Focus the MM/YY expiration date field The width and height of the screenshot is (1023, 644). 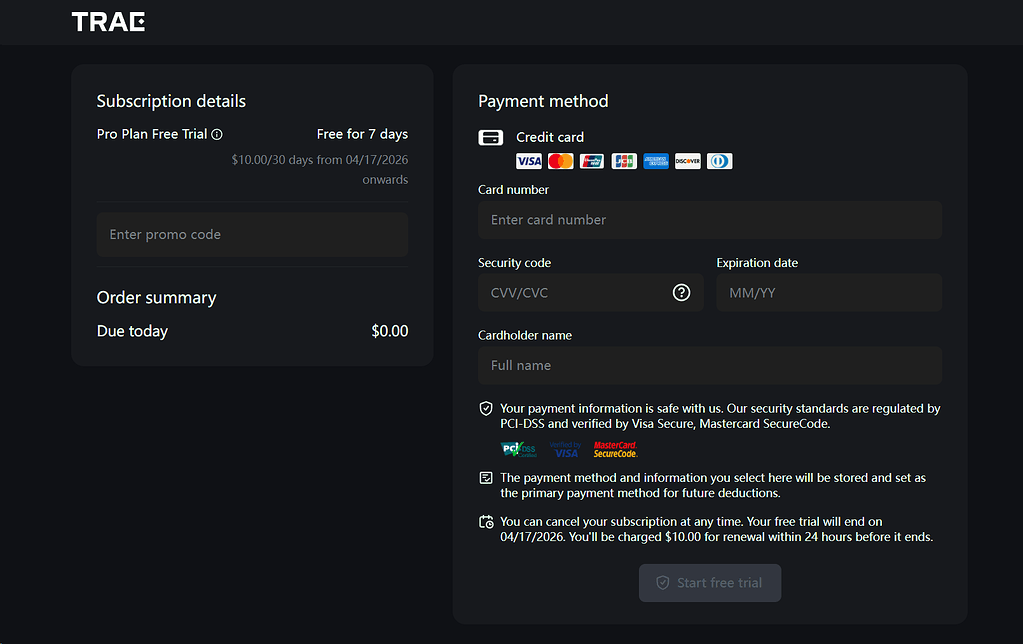pos(829,293)
